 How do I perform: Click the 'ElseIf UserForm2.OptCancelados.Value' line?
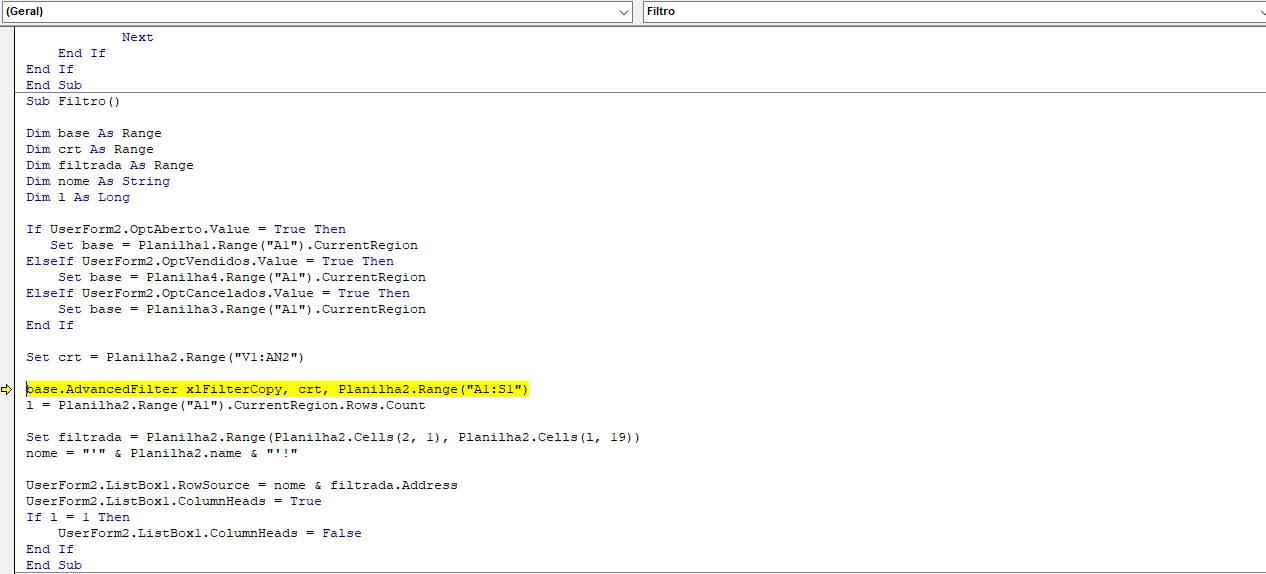(218, 293)
